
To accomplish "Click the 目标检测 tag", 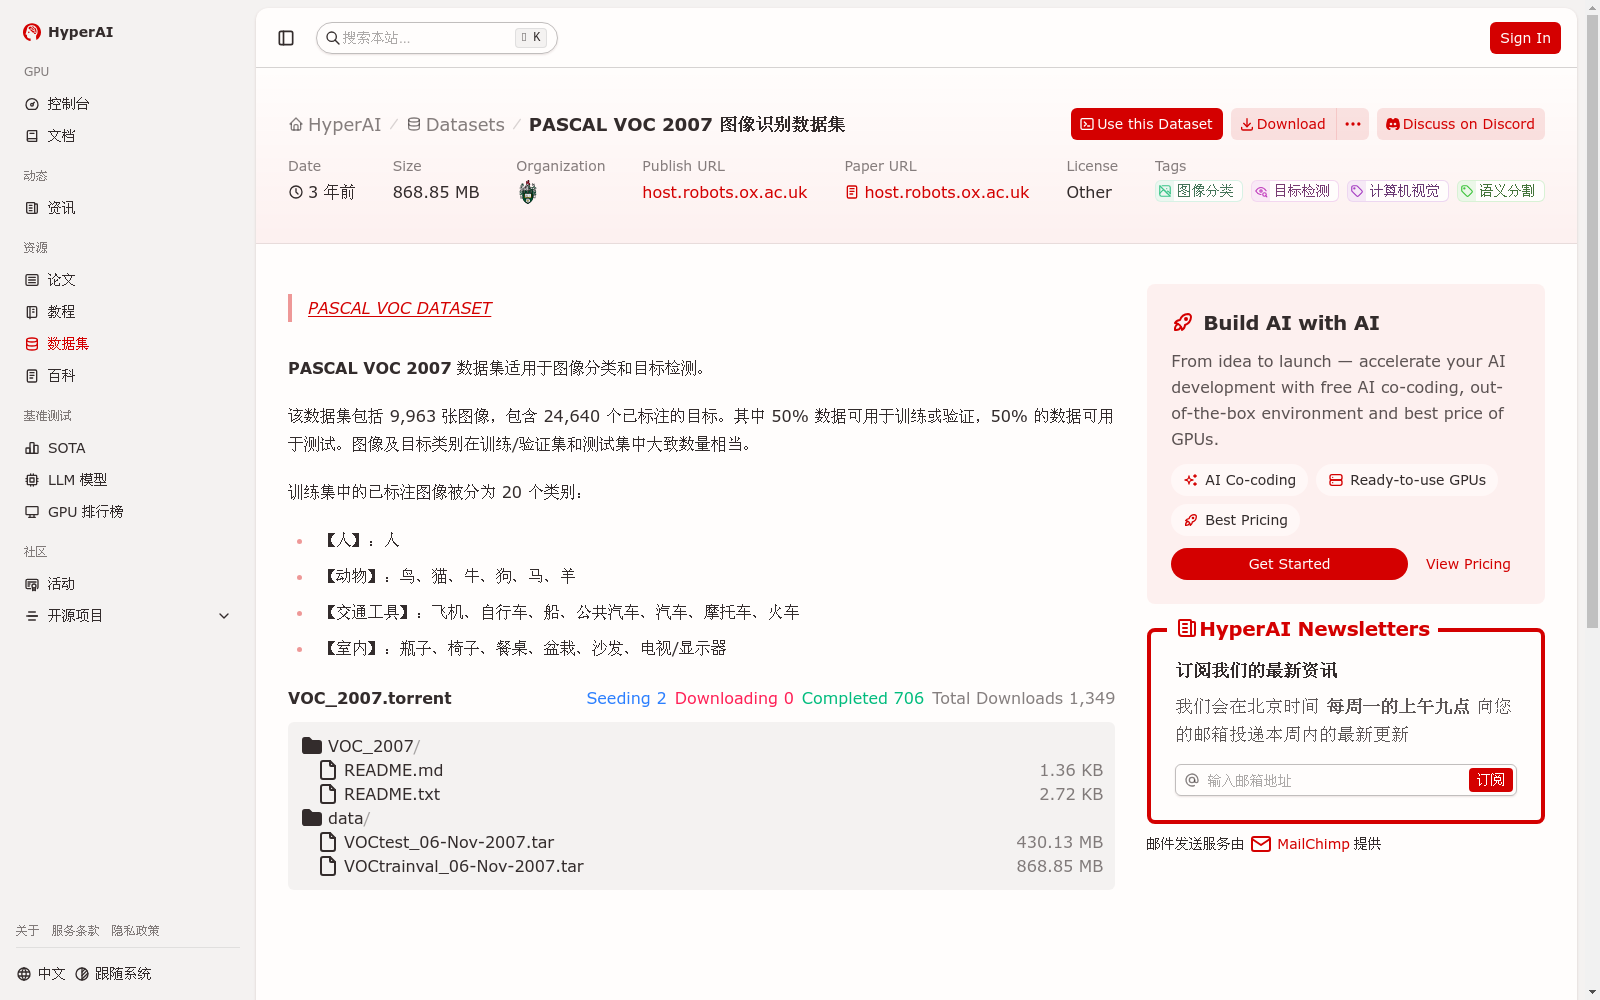I will 1294,191.
